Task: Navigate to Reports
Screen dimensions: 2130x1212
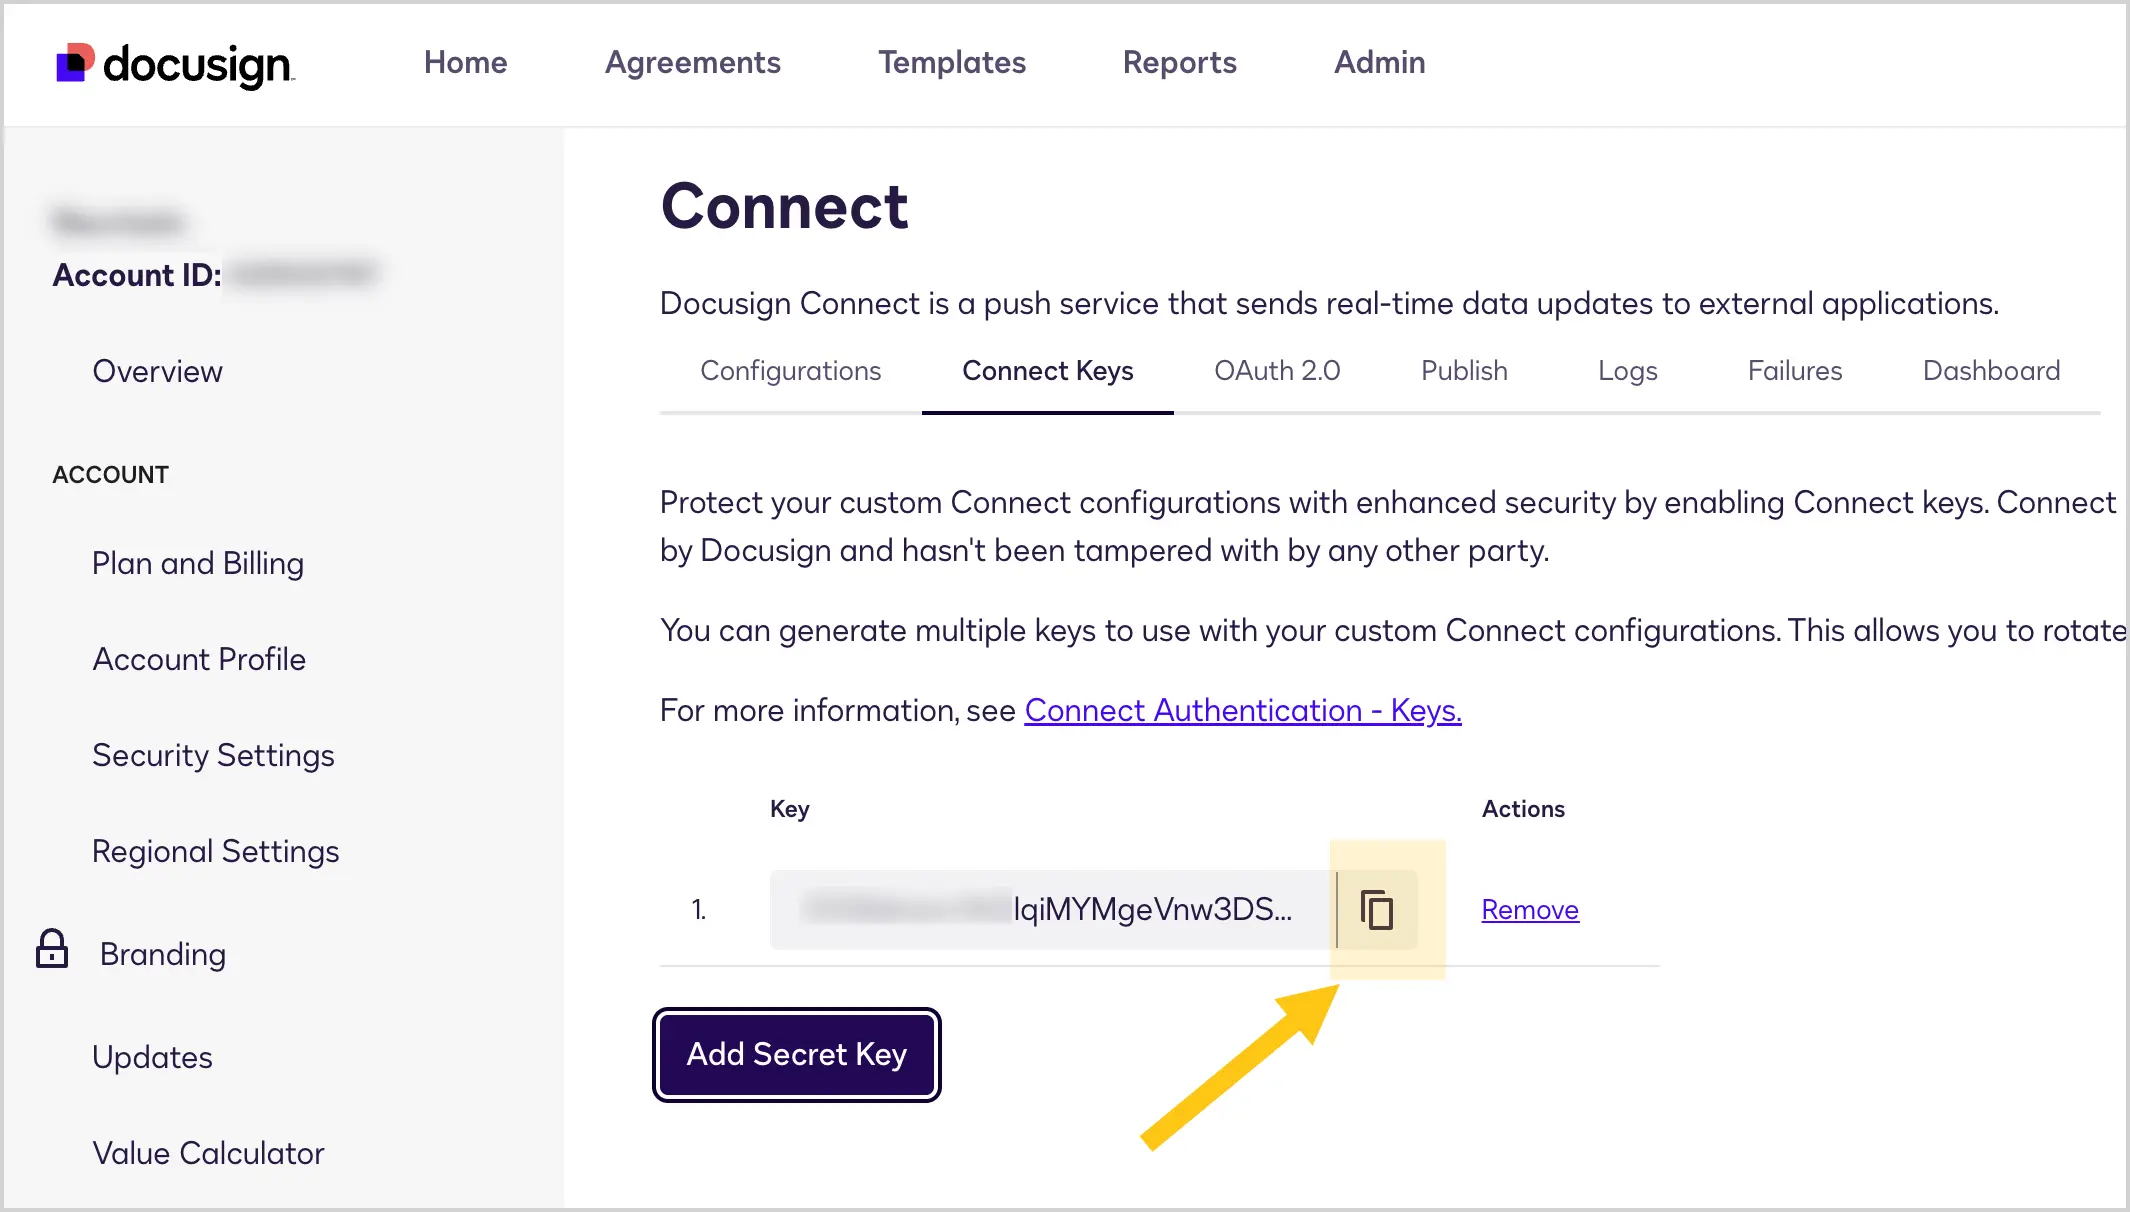Action: pyautogui.click(x=1180, y=62)
